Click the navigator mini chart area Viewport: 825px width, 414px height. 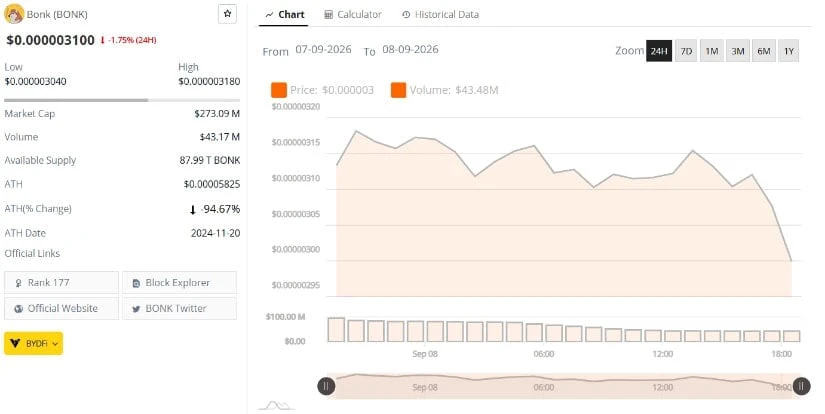(564, 387)
